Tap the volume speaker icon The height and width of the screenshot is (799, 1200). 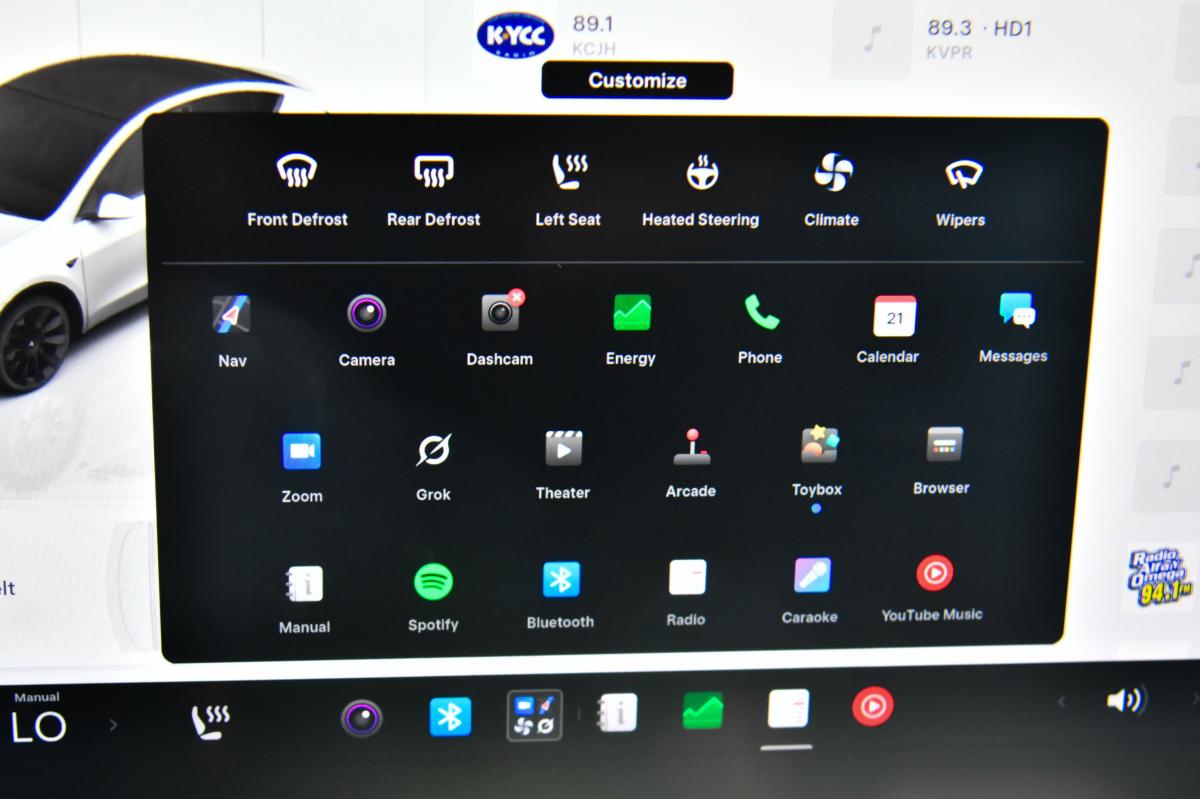pos(1126,700)
